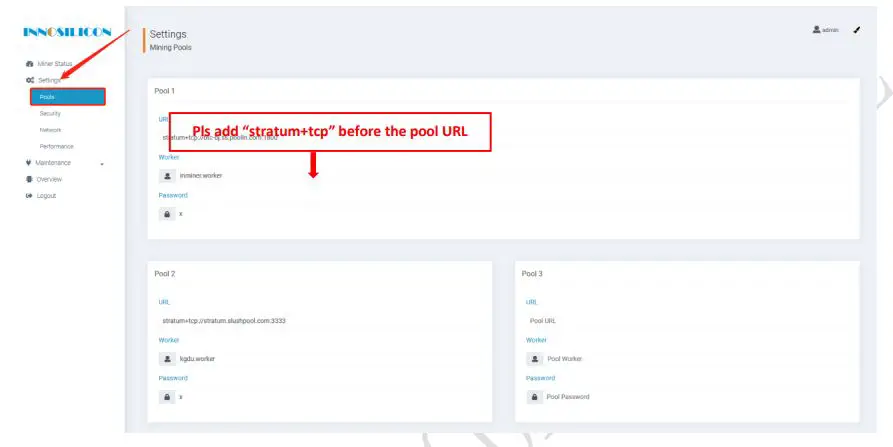Screen dimensions: 893x447
Task: Click the Pool 3 heading
Action: point(532,274)
